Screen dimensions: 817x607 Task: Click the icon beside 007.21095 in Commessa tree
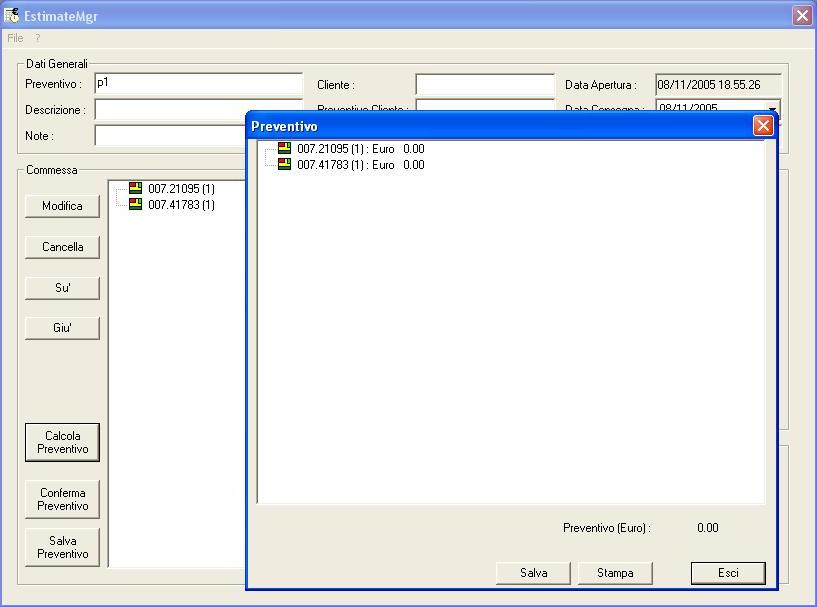135,188
